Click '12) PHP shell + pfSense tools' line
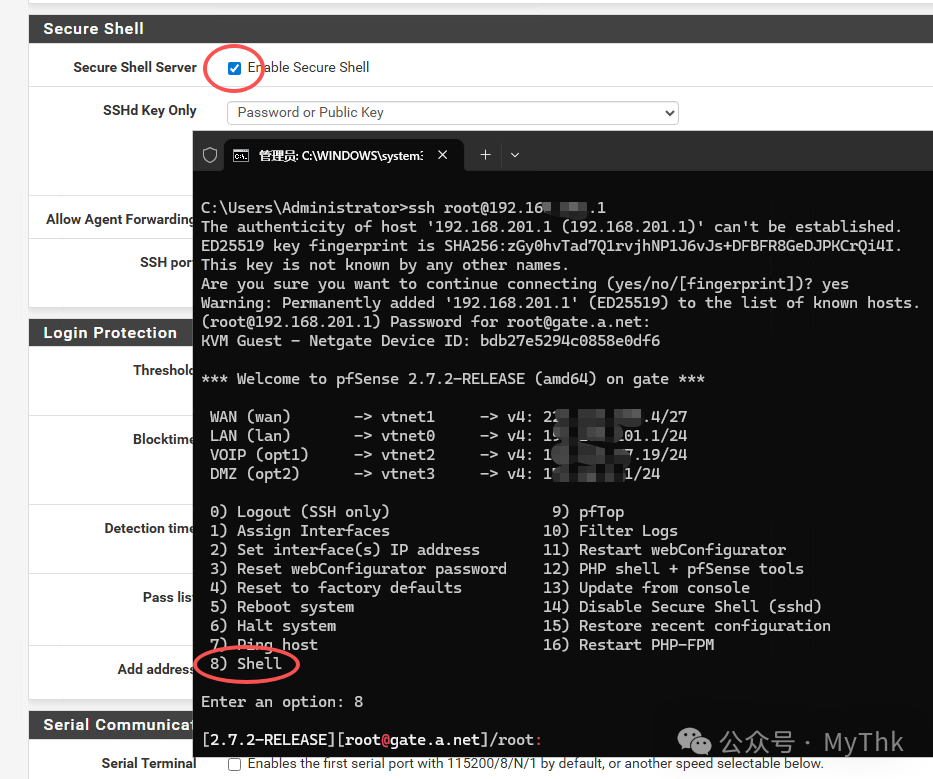 (x=674, y=569)
